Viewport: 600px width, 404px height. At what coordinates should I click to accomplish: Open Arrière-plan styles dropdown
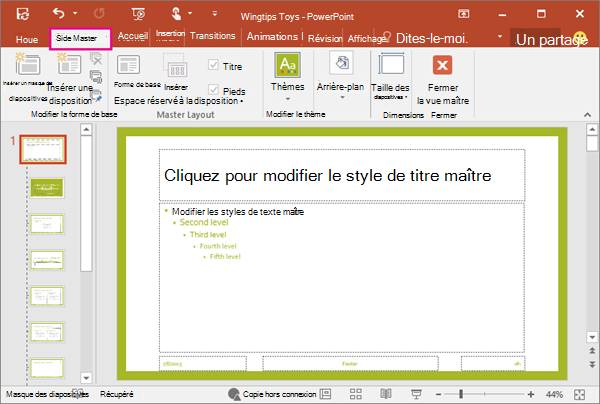pyautogui.click(x=340, y=75)
